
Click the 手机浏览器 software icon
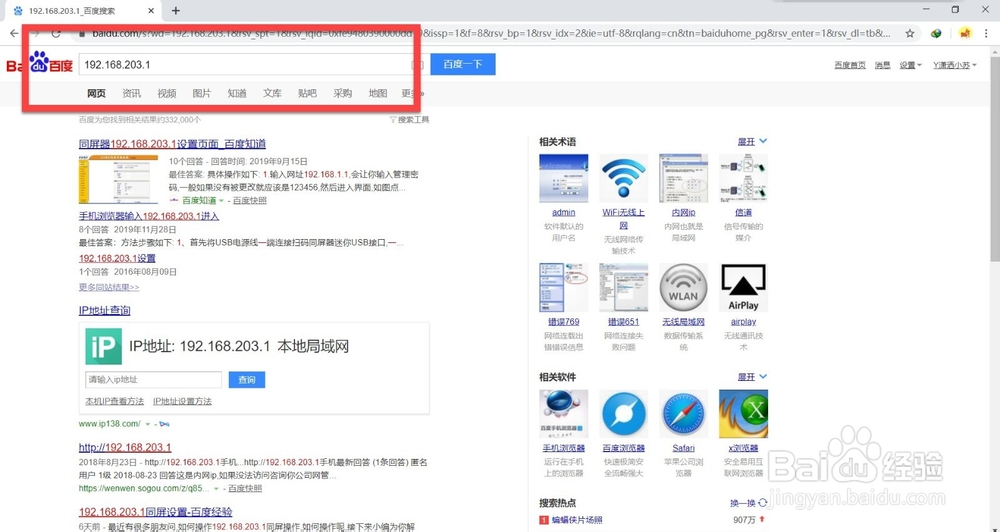click(563, 414)
